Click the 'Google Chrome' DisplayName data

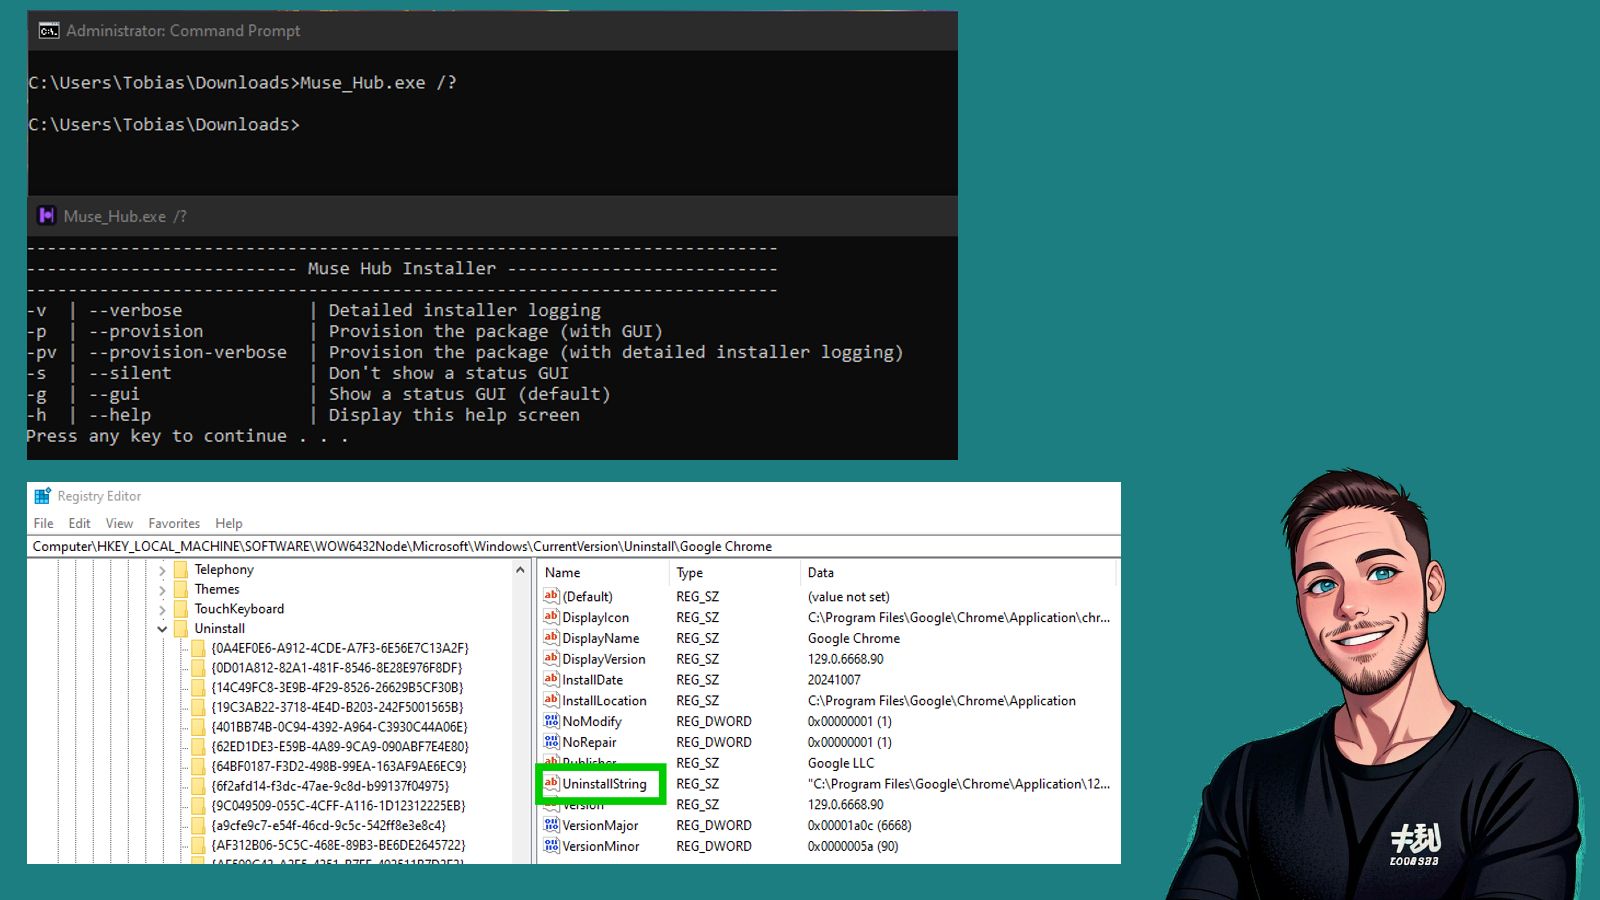click(x=854, y=638)
